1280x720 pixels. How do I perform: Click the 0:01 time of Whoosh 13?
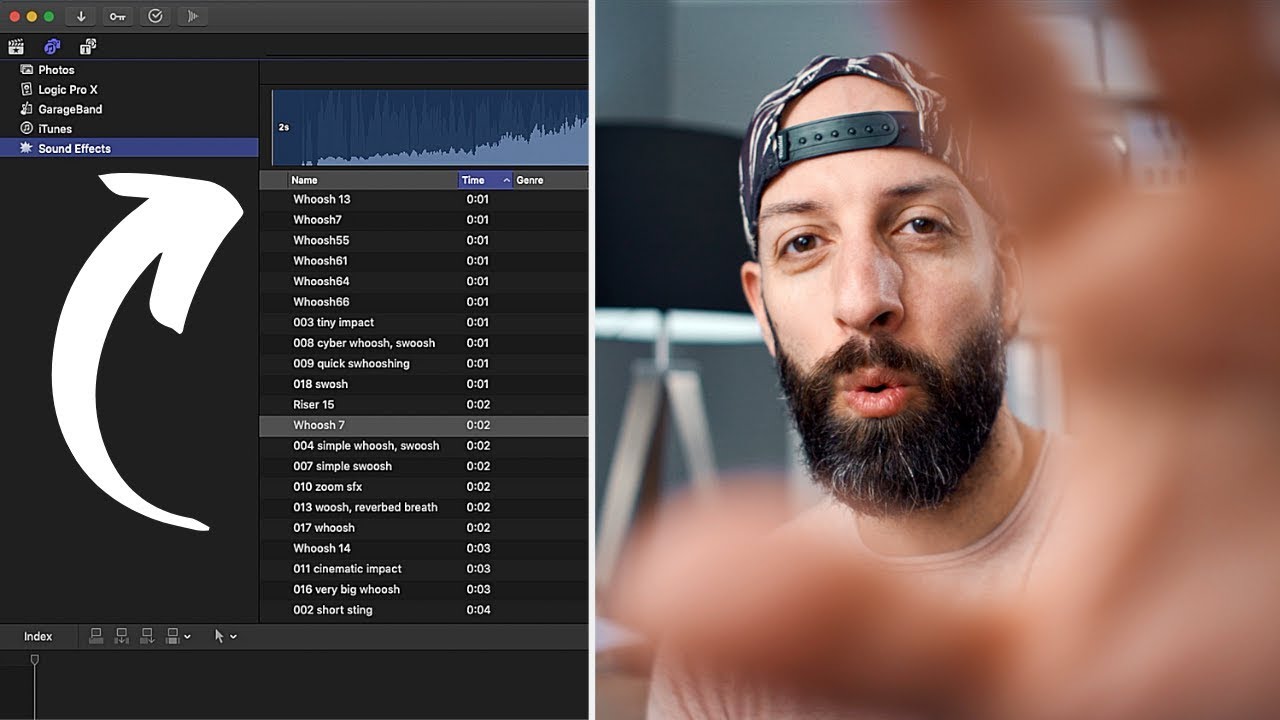478,199
